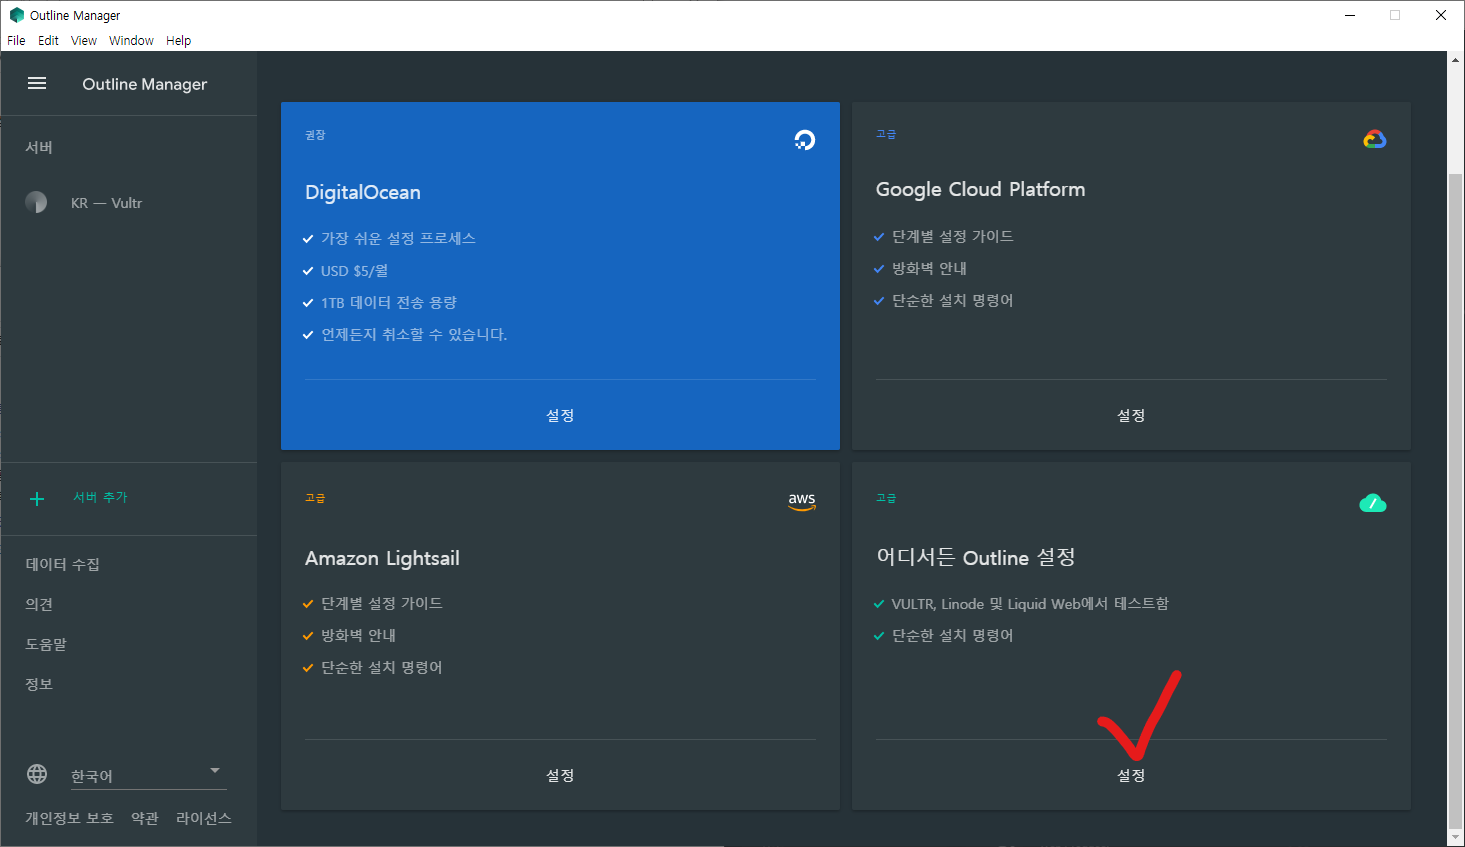Image resolution: width=1465 pixels, height=847 pixels.
Task: Open the View menu
Action: click(84, 41)
